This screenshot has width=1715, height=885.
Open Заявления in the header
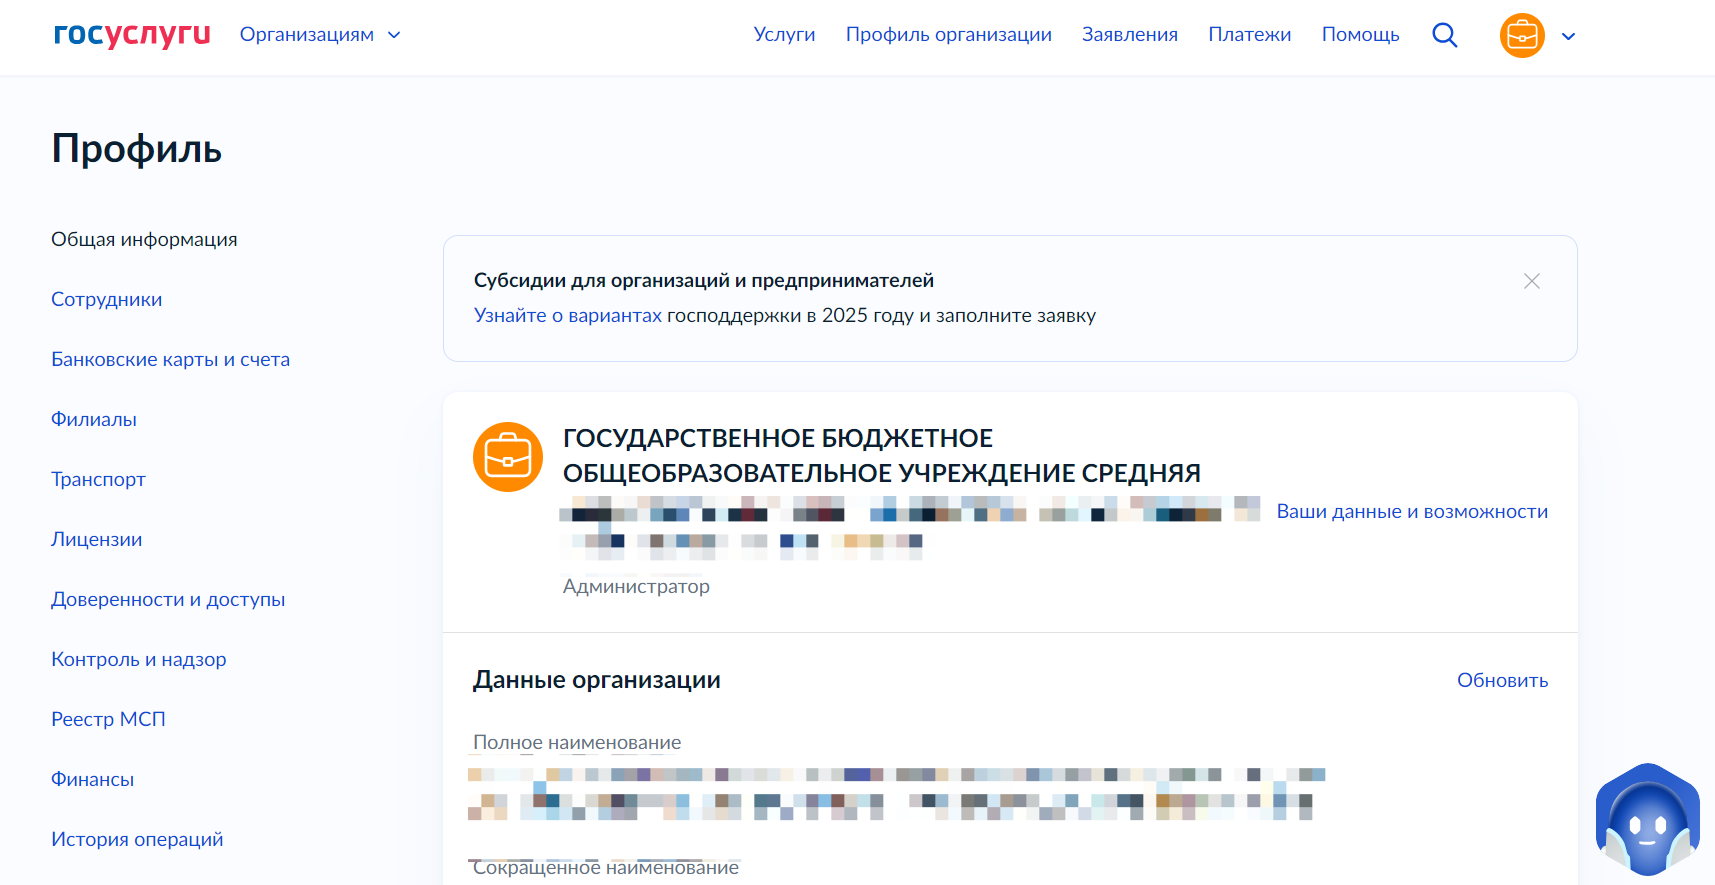point(1129,35)
